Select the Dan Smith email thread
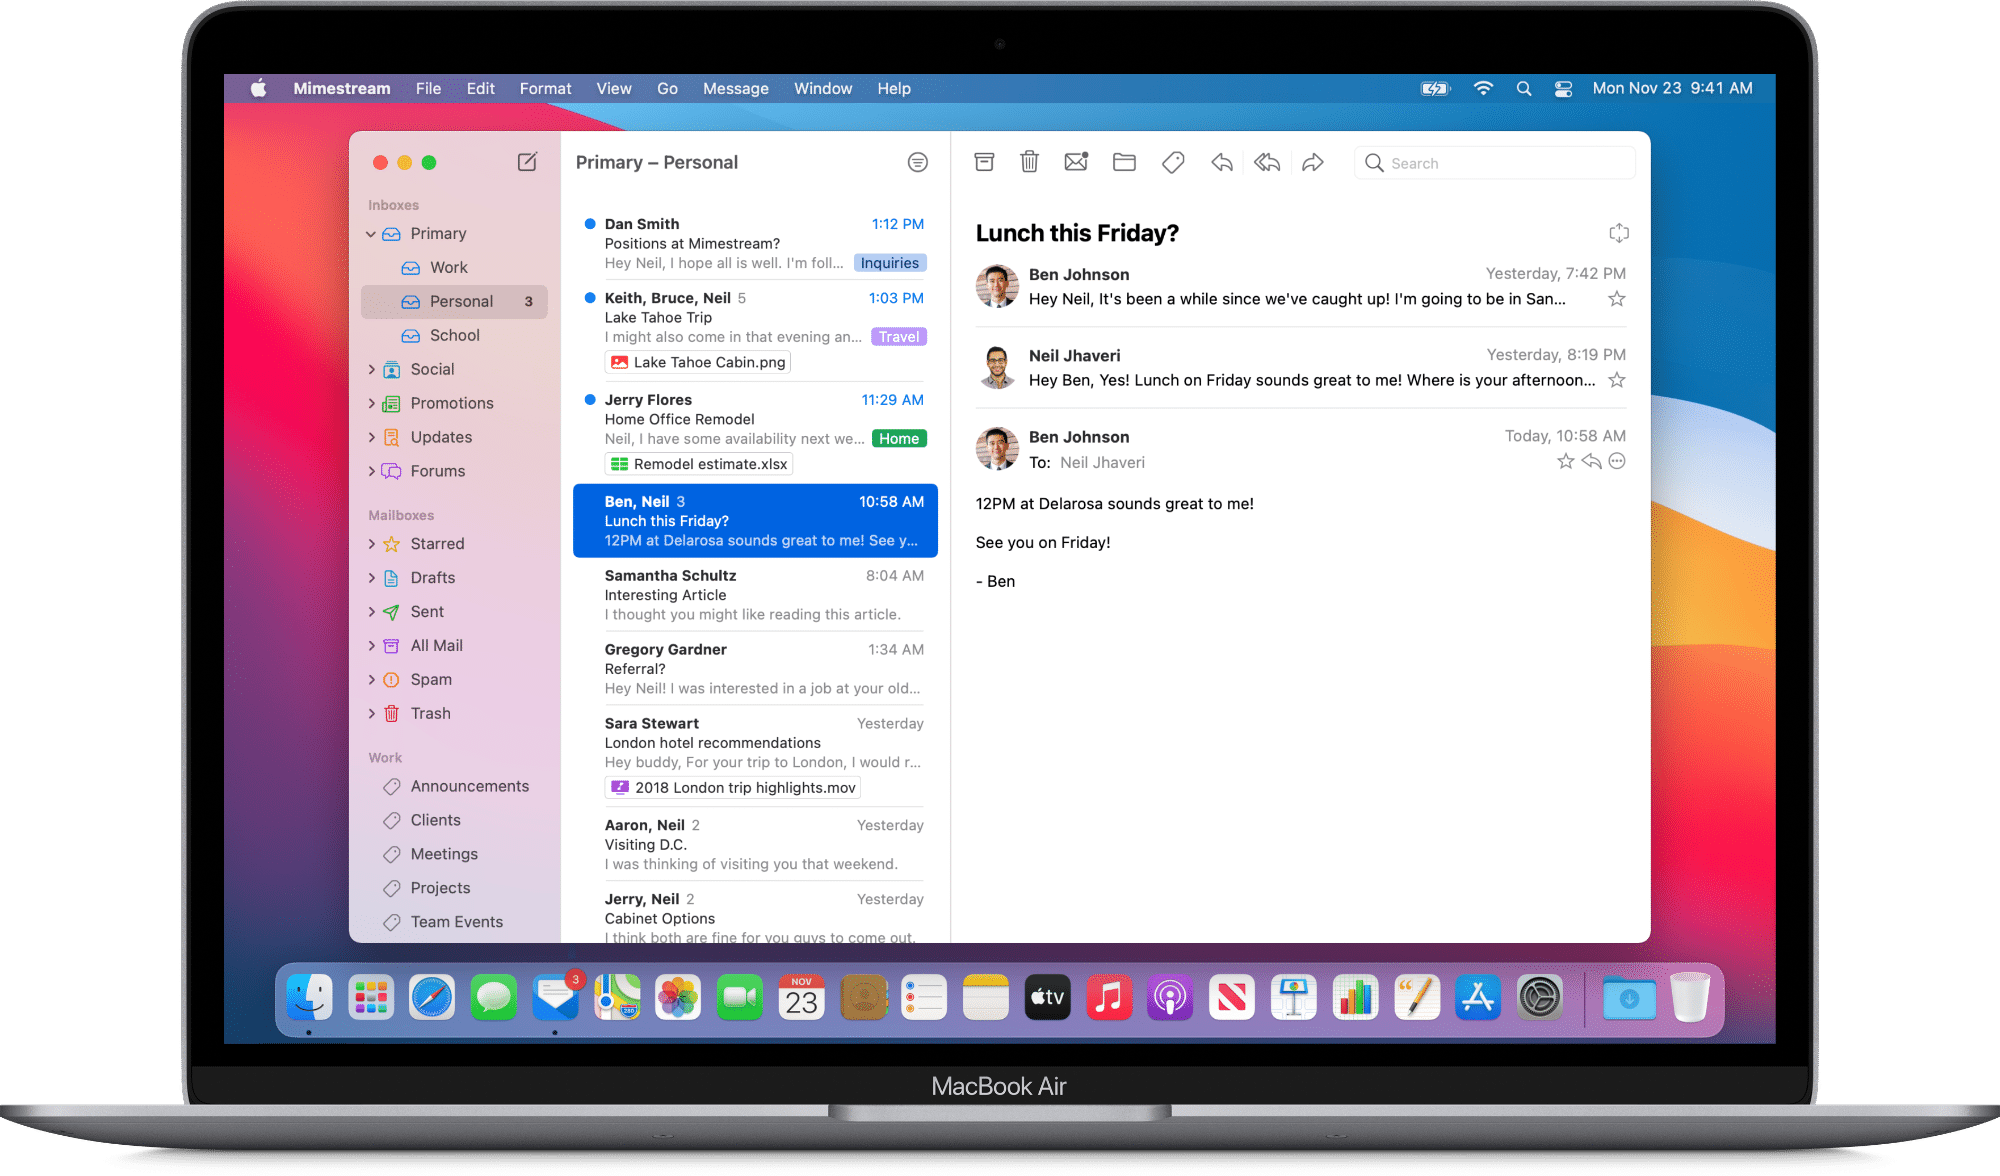The height and width of the screenshot is (1176, 2000). pyautogui.click(x=756, y=245)
